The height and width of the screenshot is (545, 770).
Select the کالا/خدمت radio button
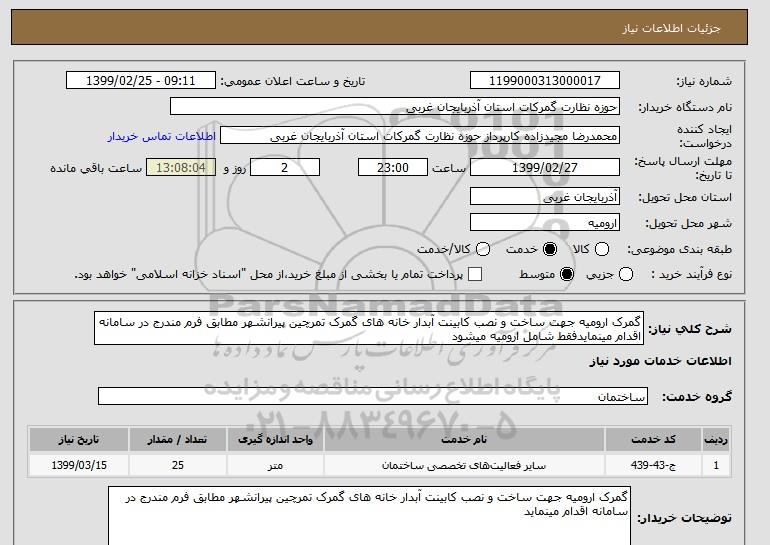483,249
